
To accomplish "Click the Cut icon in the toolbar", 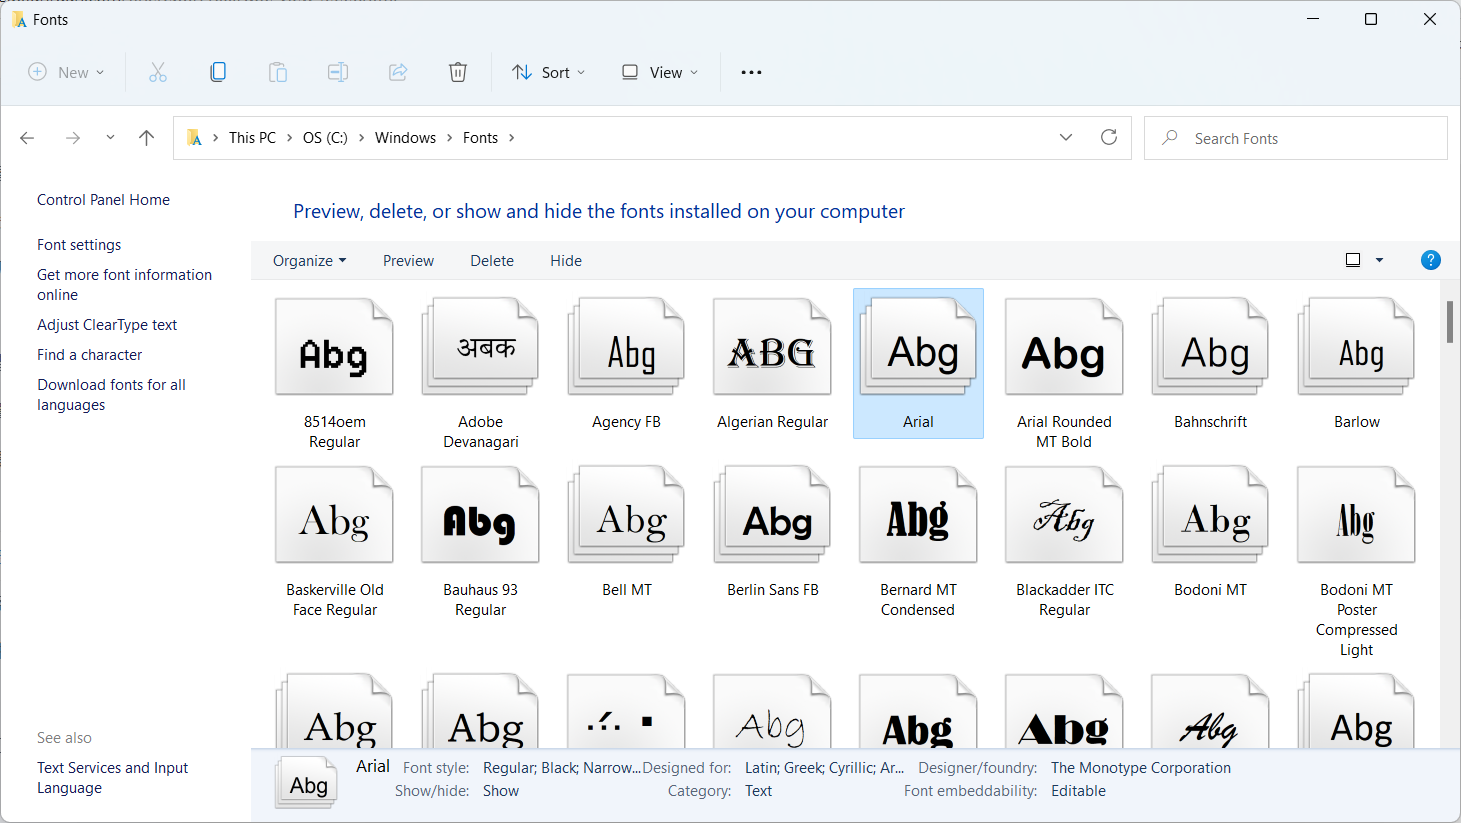I will (x=157, y=71).
